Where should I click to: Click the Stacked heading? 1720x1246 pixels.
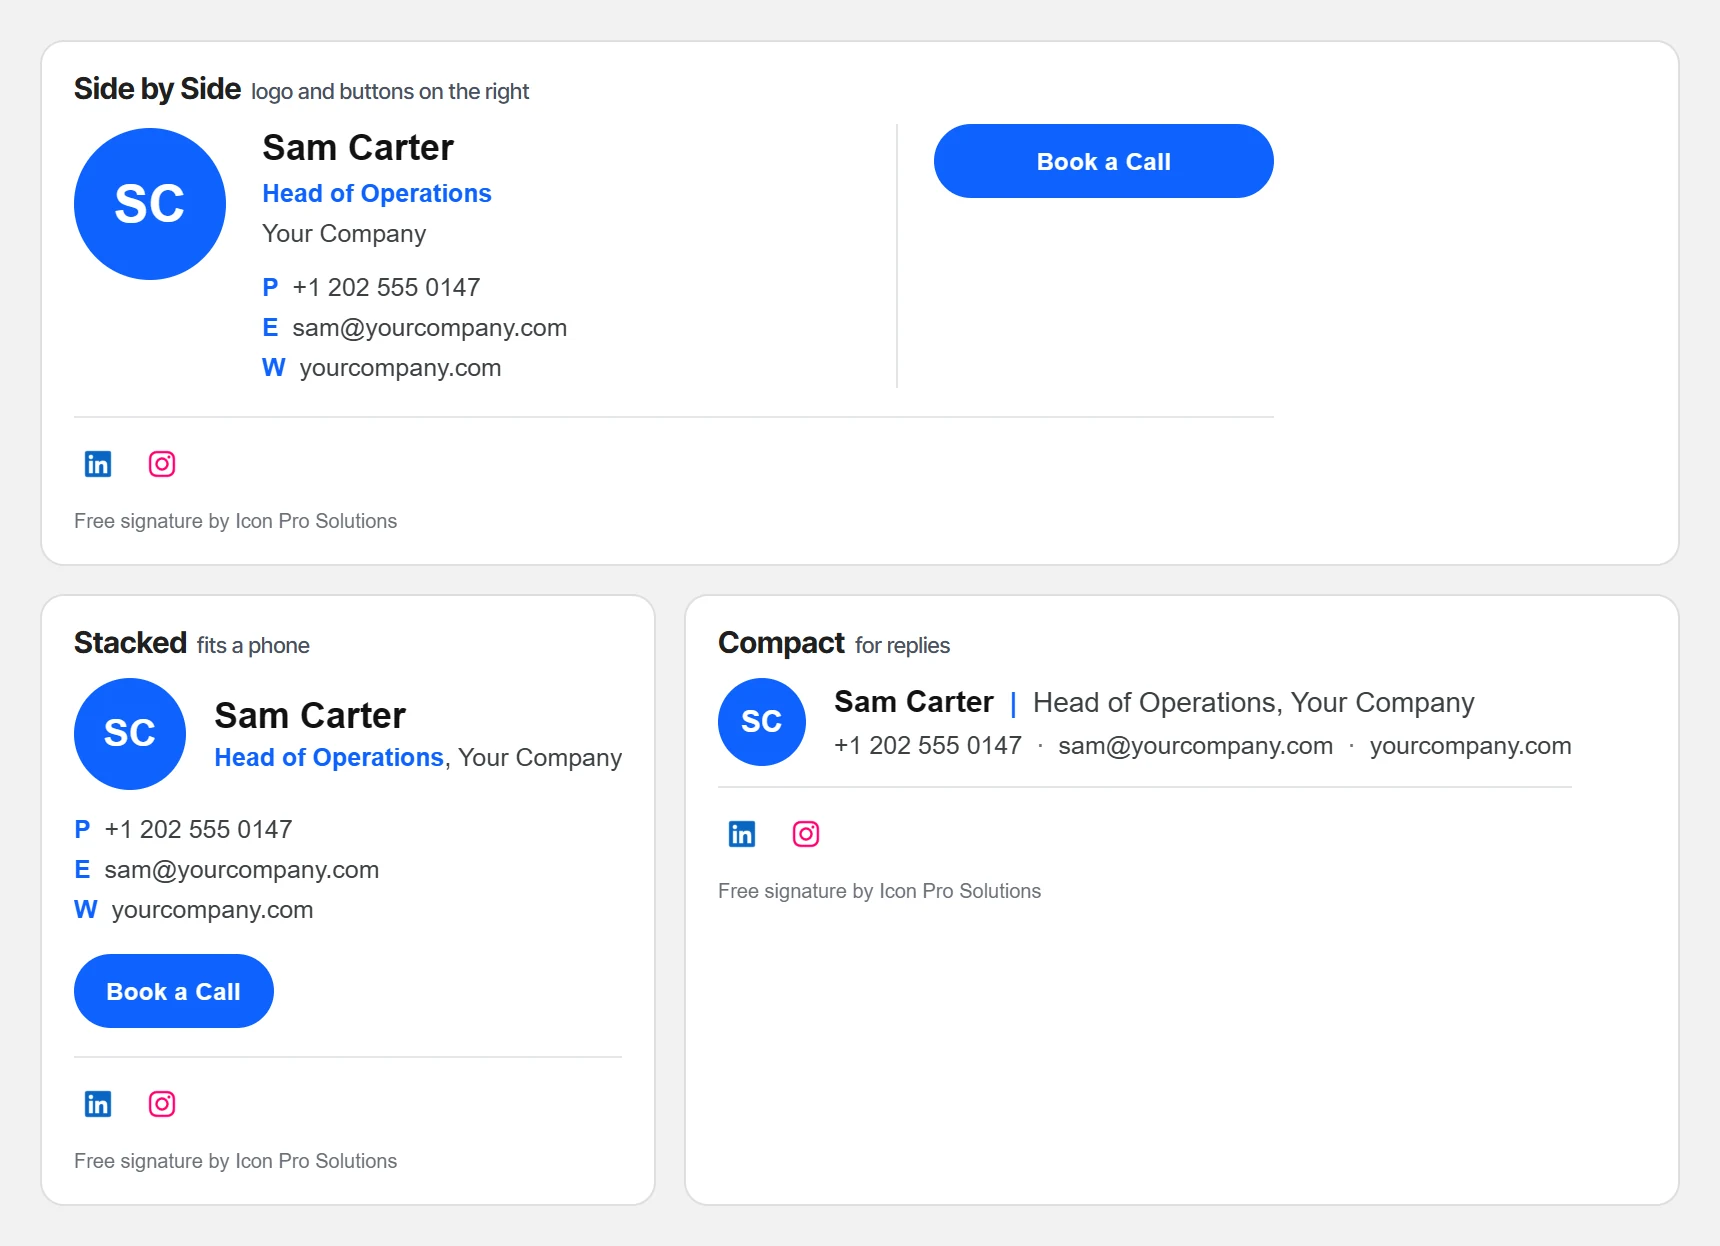click(x=130, y=643)
